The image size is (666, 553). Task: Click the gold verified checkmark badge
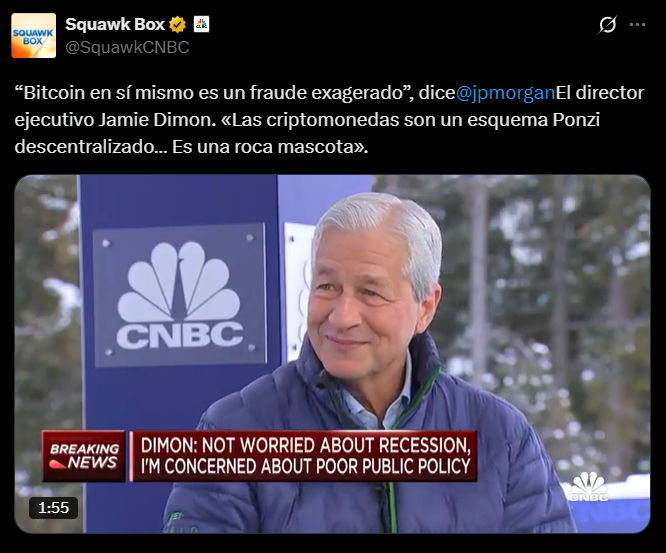coord(178,25)
